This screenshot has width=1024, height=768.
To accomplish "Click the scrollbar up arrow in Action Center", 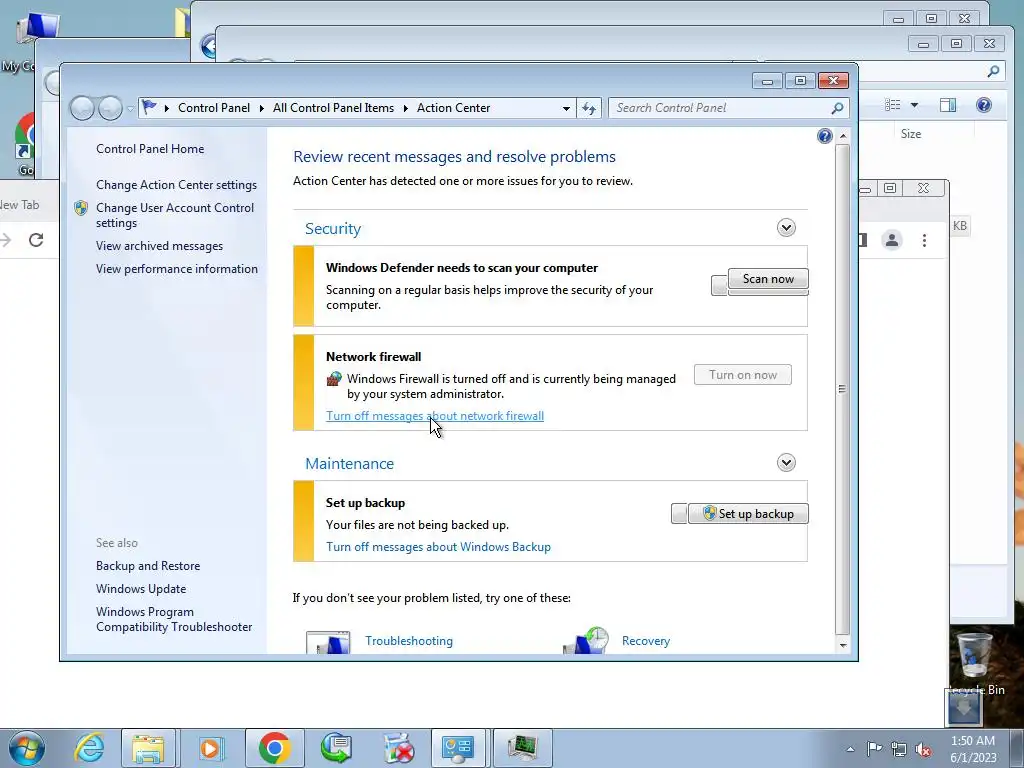I will coord(842,136).
